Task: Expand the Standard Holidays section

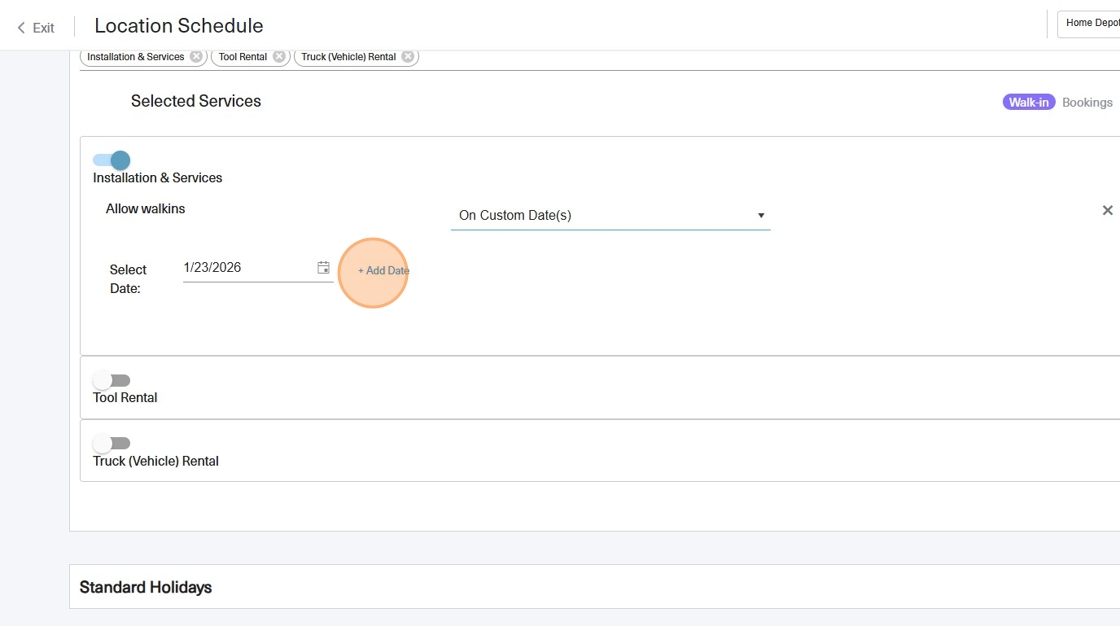Action: coord(145,587)
